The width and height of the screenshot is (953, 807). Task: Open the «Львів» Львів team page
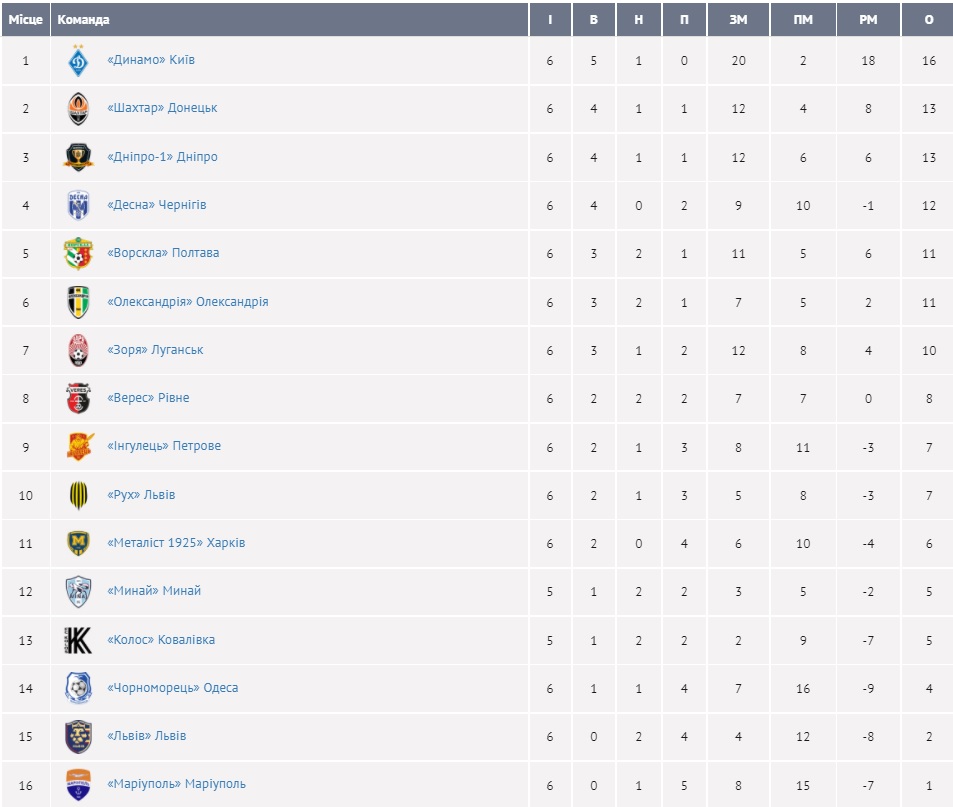click(x=146, y=736)
